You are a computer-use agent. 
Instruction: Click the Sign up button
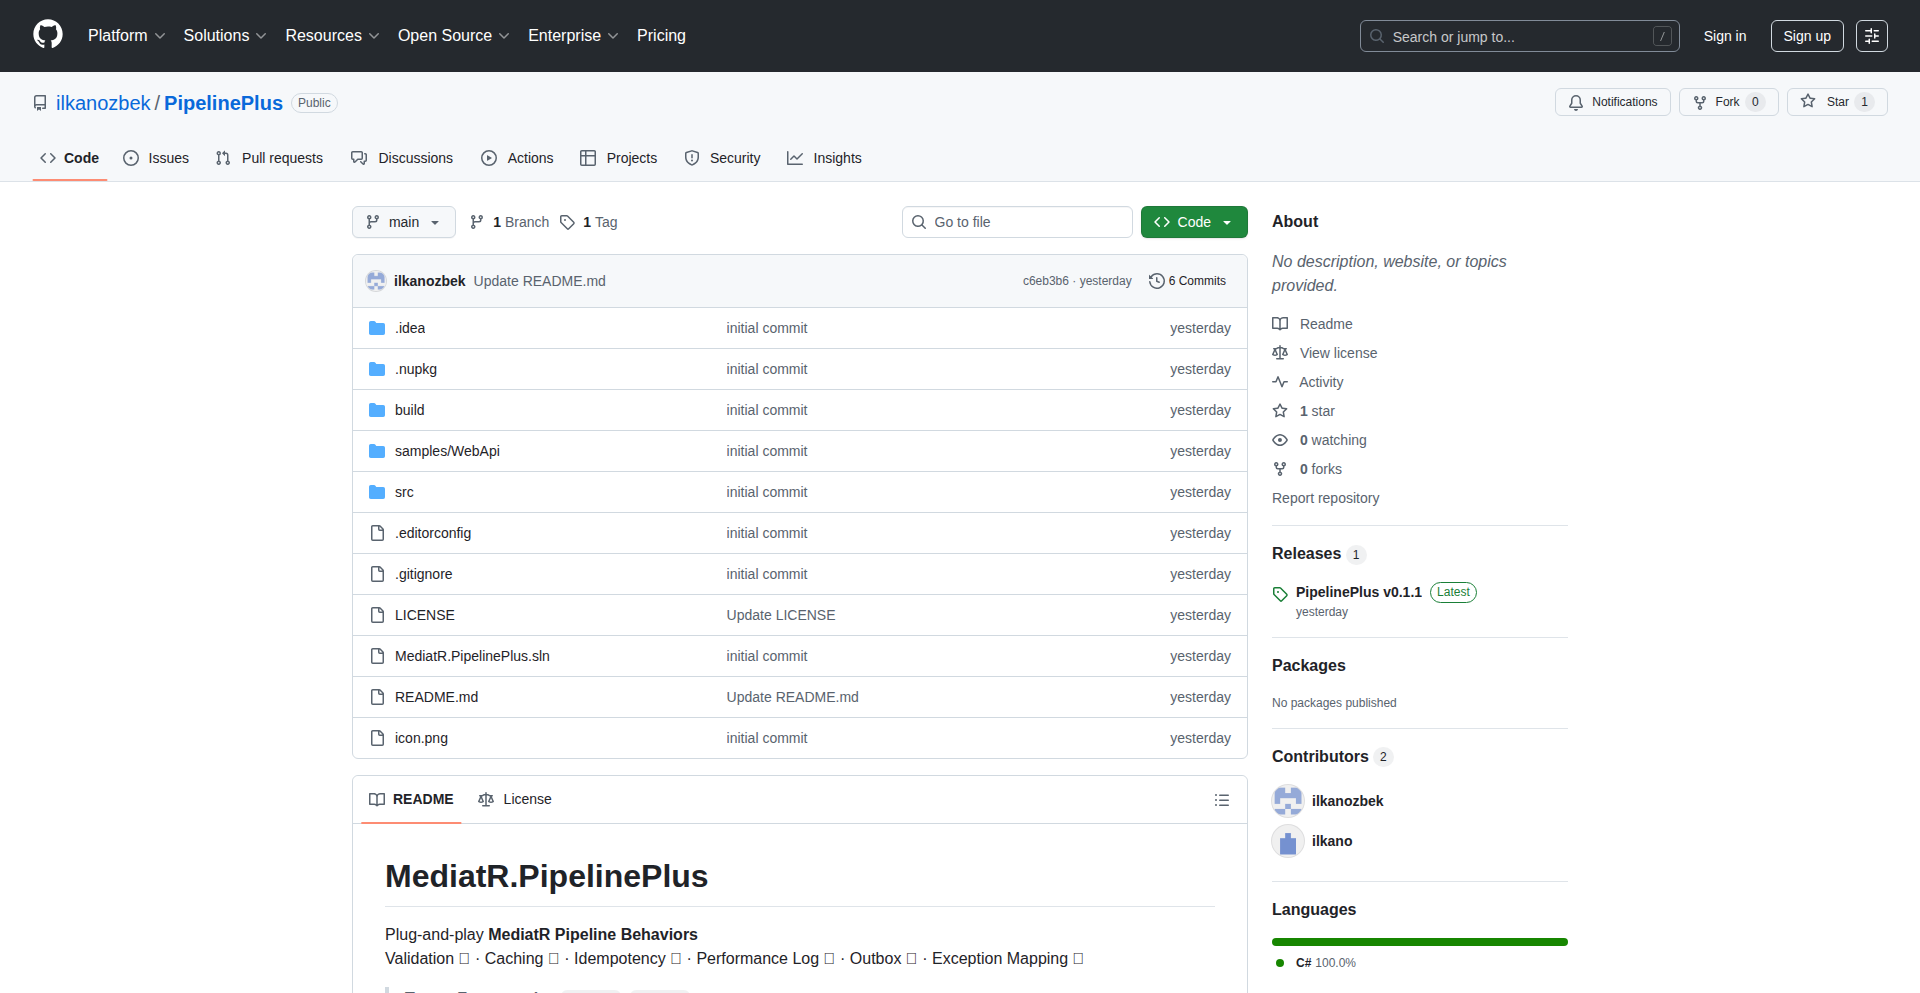pos(1807,36)
